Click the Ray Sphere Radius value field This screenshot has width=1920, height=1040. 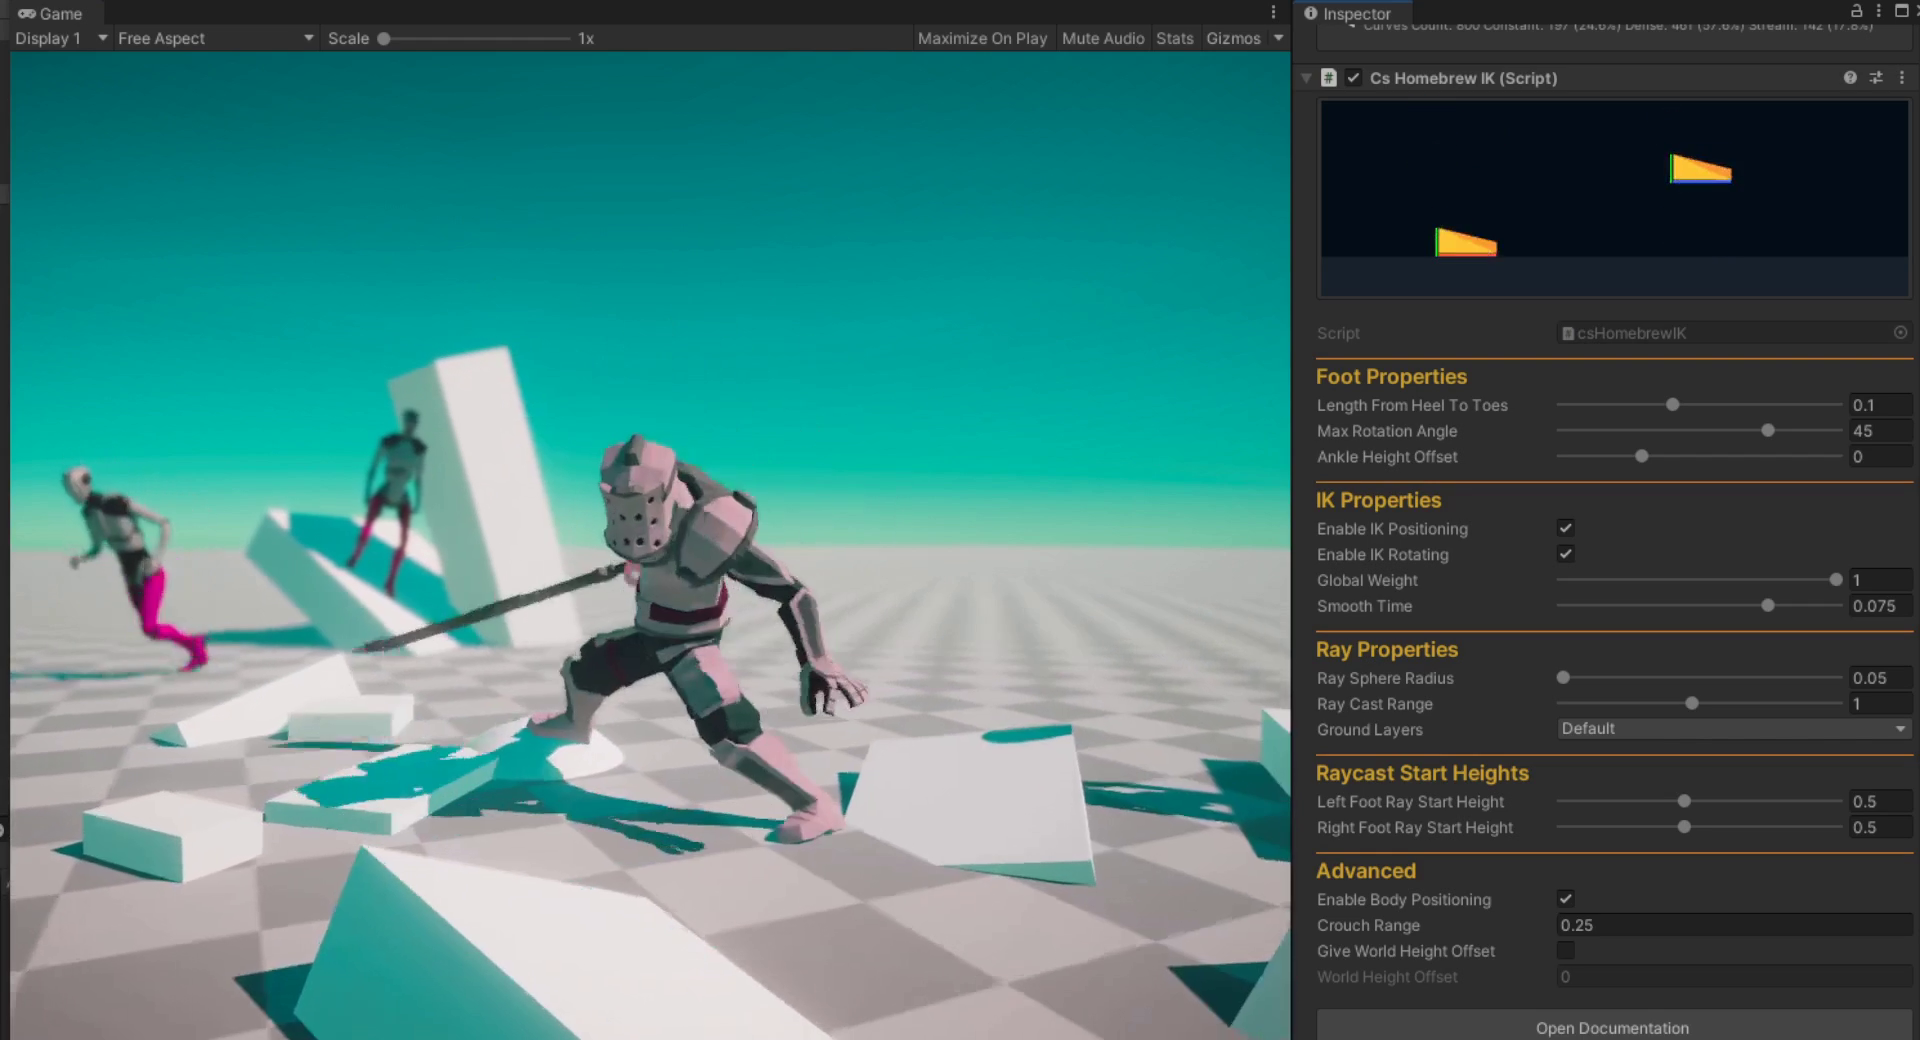[x=1880, y=678]
